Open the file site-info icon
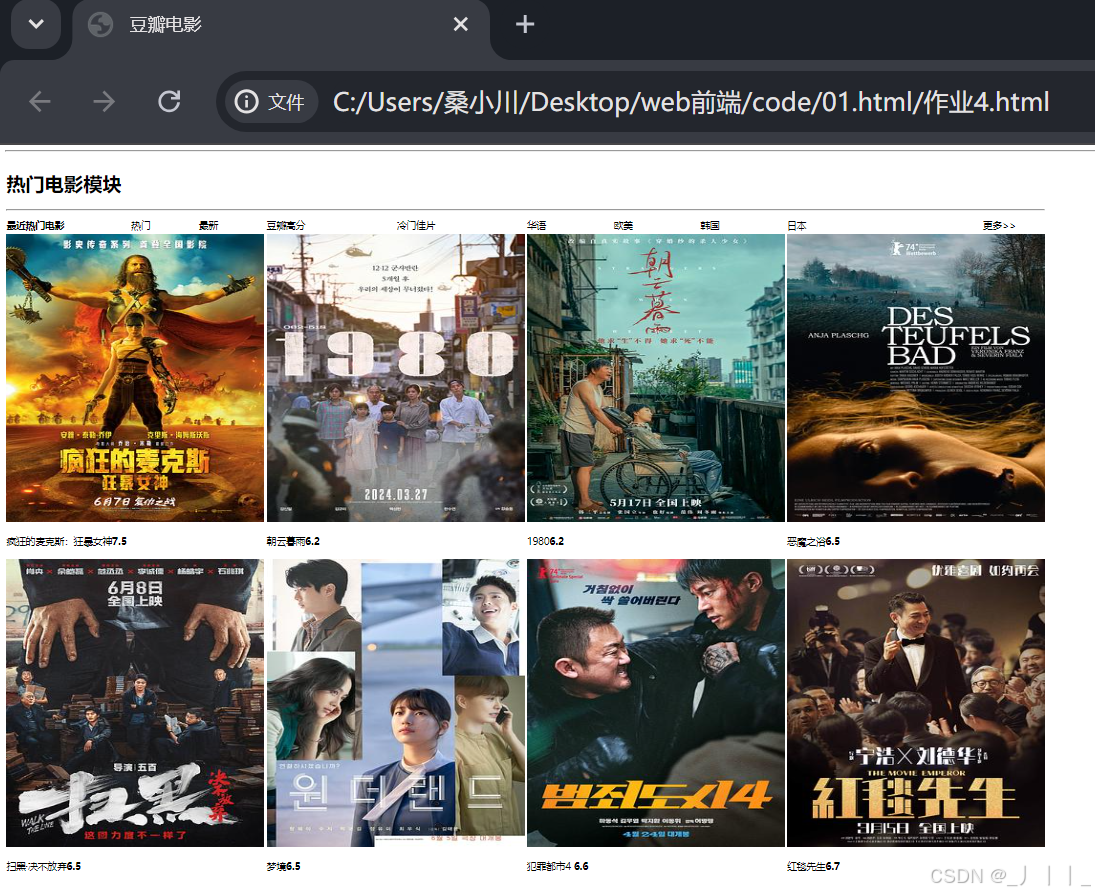This screenshot has width=1095, height=893. pos(247,102)
